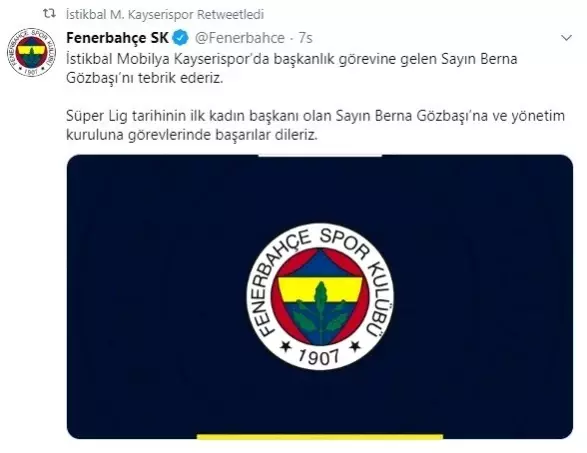Click Fenerbahçe Spor Kulübü crest in image
This screenshot has height=453, width=587.
320,297
